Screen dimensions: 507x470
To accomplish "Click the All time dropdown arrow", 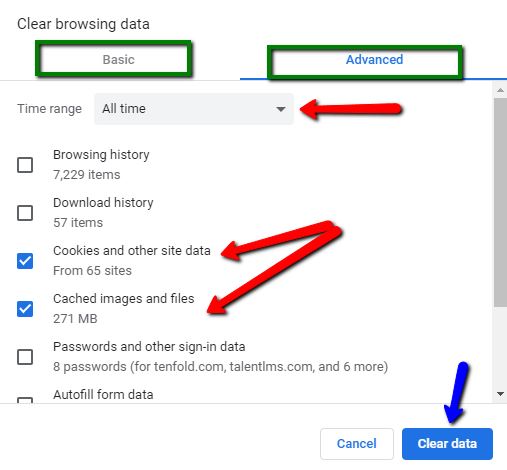I will coord(281,109).
